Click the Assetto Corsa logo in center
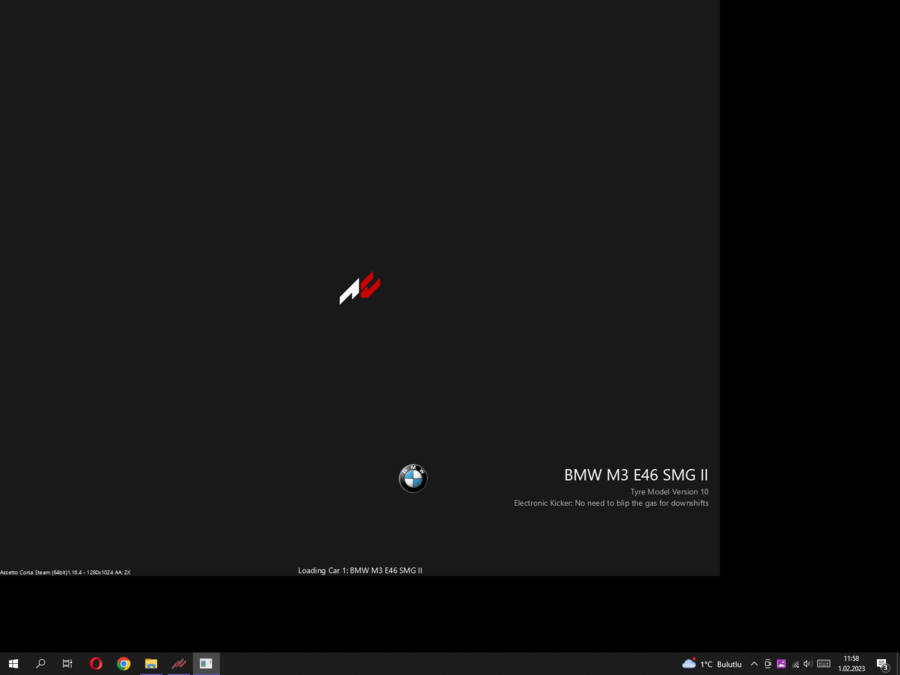 (x=360, y=288)
